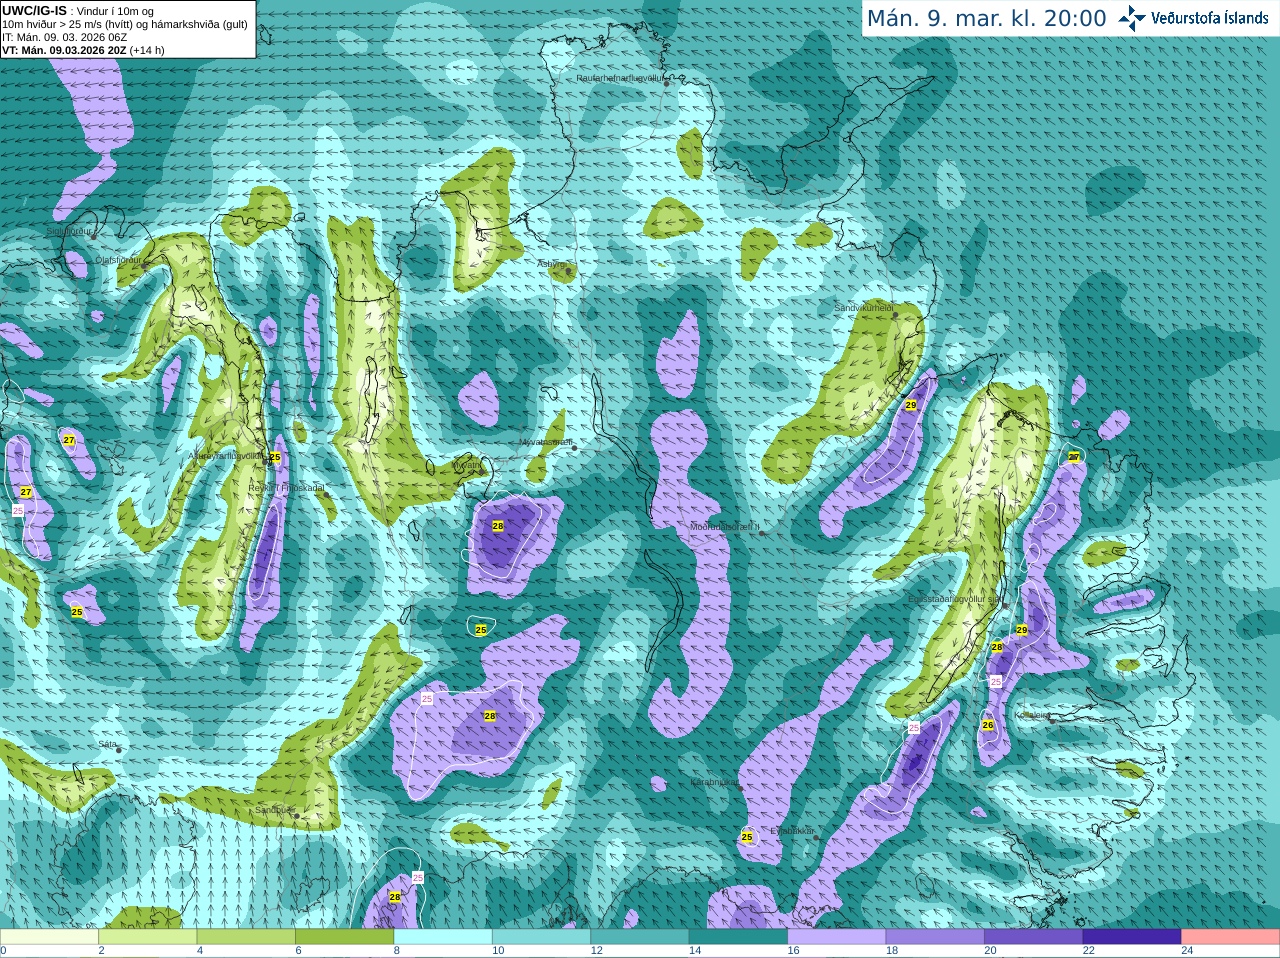Click the yellow 25 gust marker beside Akureyrarflugvöllur
1280x958 pixels.
pyautogui.click(x=275, y=457)
